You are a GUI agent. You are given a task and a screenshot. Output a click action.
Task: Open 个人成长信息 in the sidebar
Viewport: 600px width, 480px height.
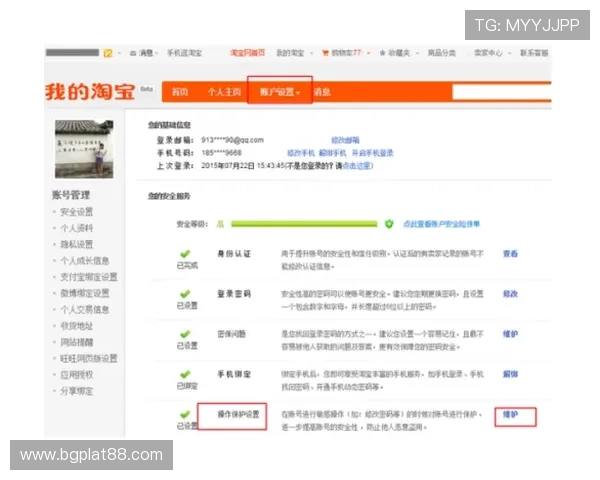point(85,261)
